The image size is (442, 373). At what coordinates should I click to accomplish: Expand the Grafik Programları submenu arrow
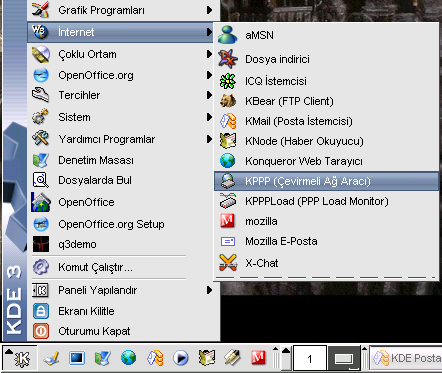pyautogui.click(x=209, y=10)
